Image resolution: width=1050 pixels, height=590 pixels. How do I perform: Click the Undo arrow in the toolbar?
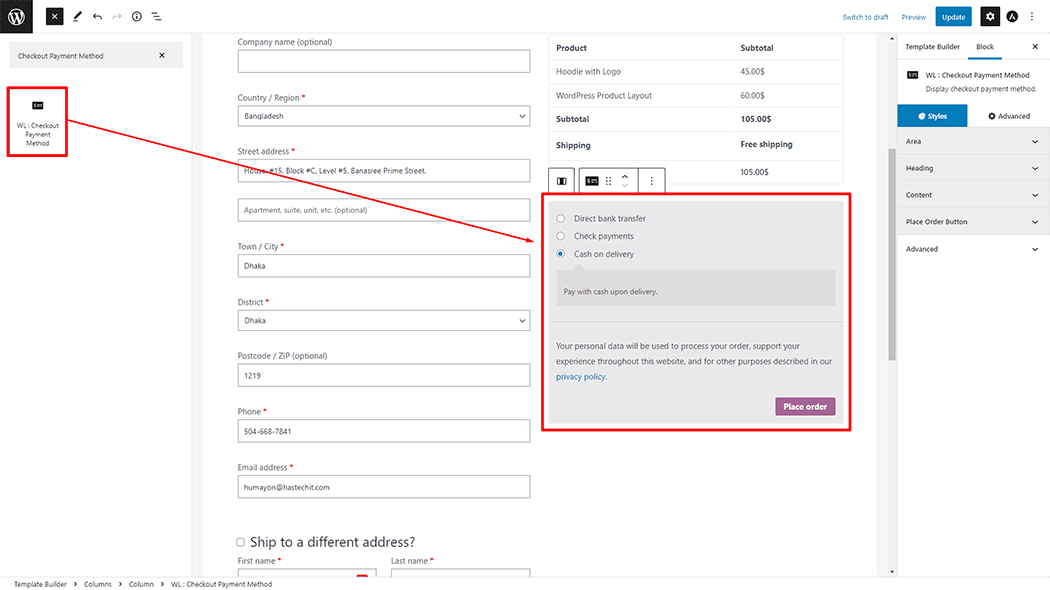(97, 17)
